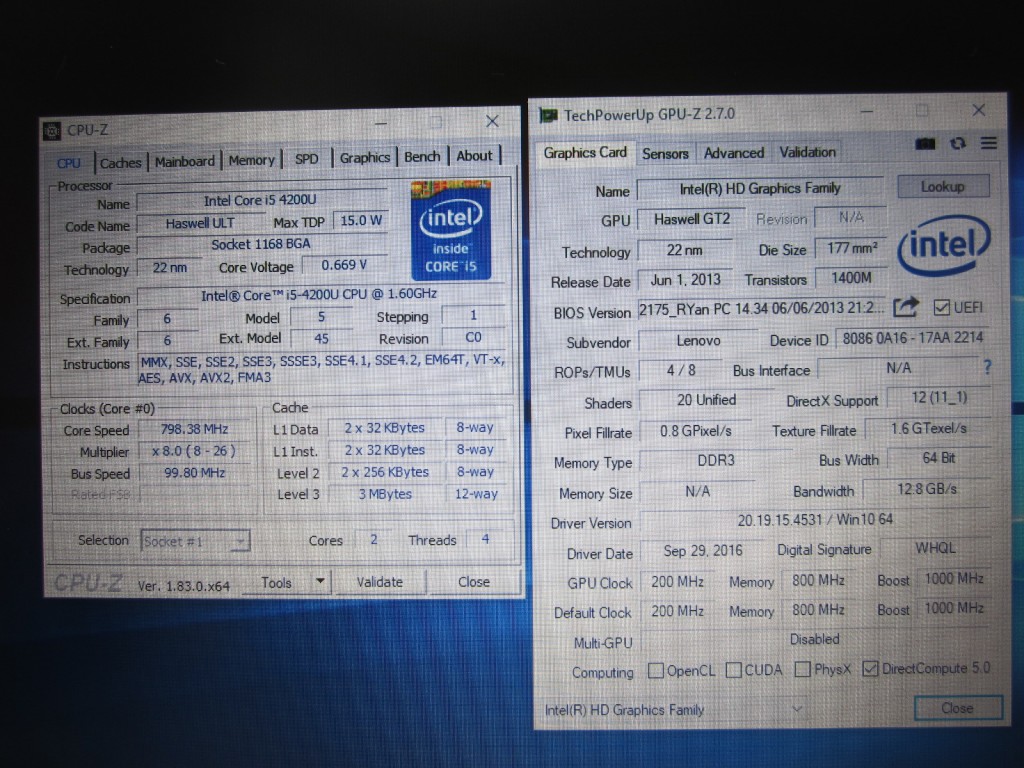Click the Bandwidth value 12.8 GB/s

tap(927, 489)
